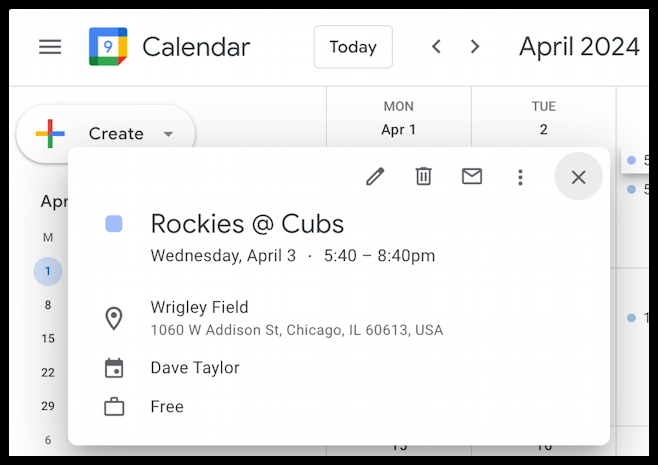Expand the Create dropdown arrow
The image size is (658, 465).
(168, 134)
